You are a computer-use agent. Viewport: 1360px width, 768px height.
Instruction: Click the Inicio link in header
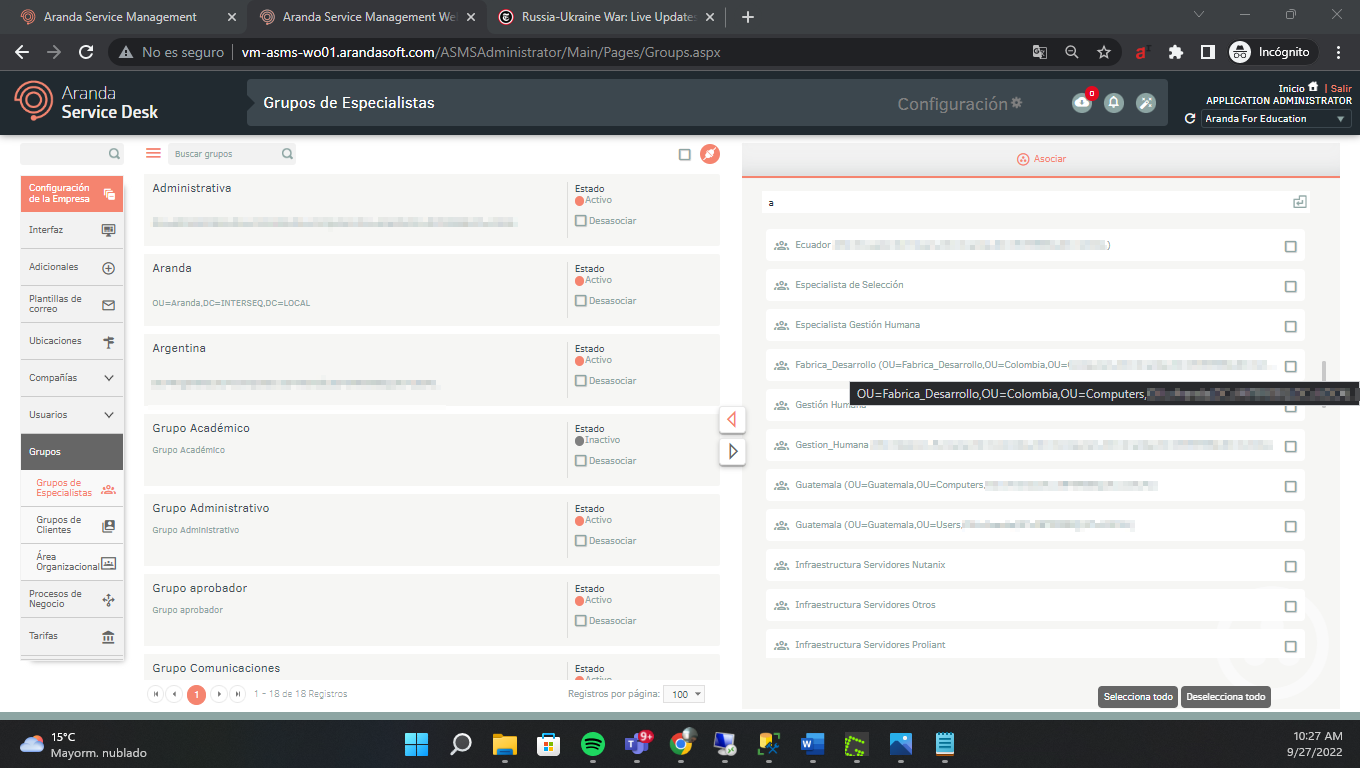(x=1291, y=89)
